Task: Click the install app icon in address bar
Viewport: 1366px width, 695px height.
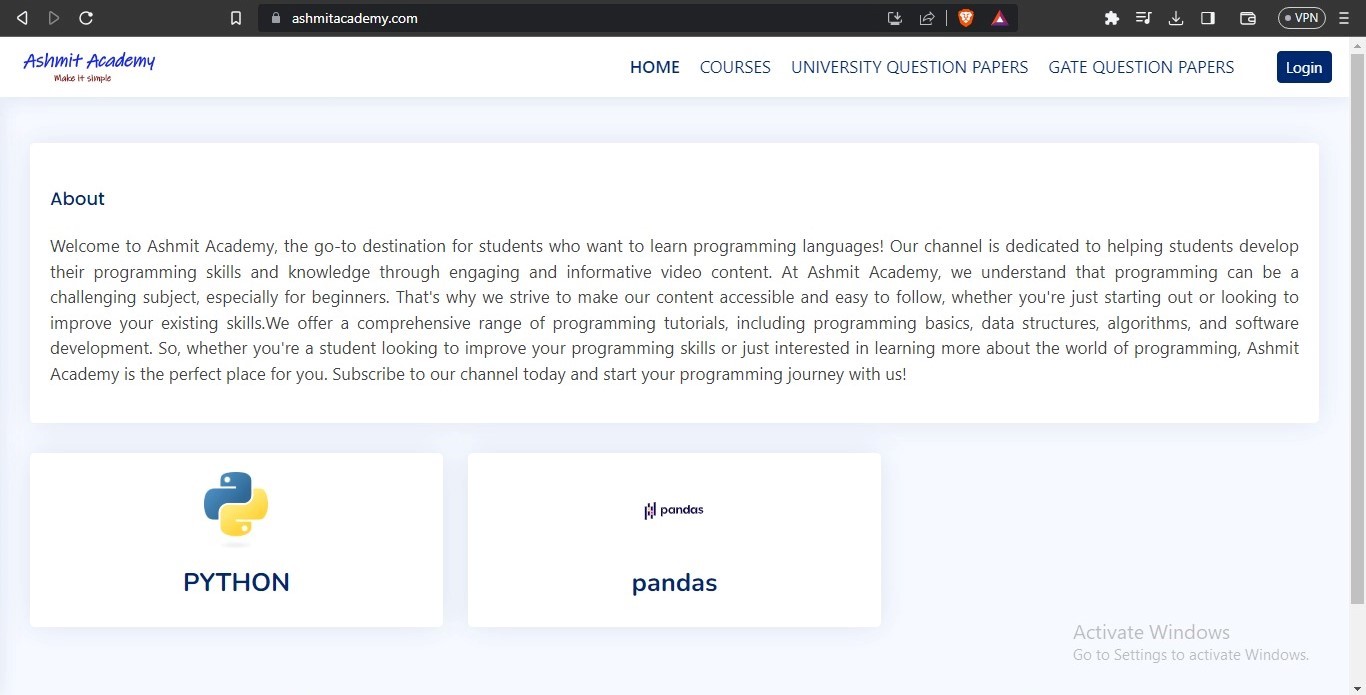Action: (x=895, y=18)
